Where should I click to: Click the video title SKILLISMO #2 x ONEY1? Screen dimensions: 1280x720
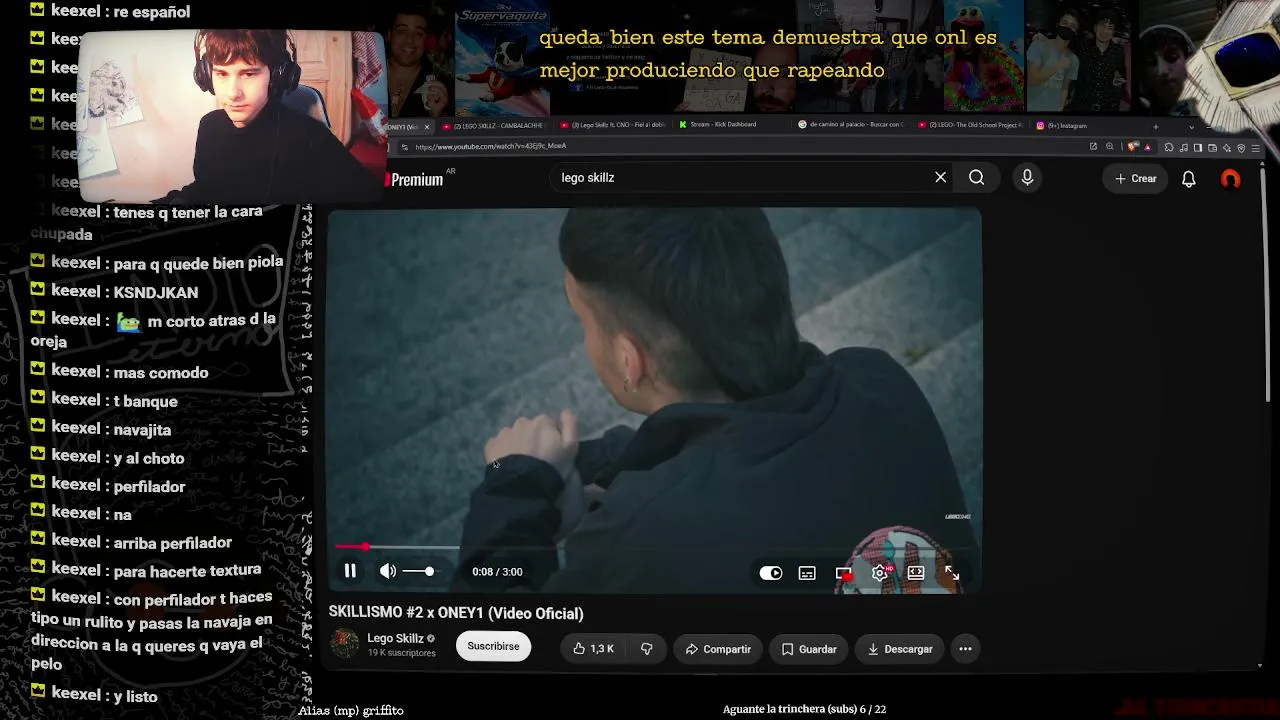coord(456,613)
